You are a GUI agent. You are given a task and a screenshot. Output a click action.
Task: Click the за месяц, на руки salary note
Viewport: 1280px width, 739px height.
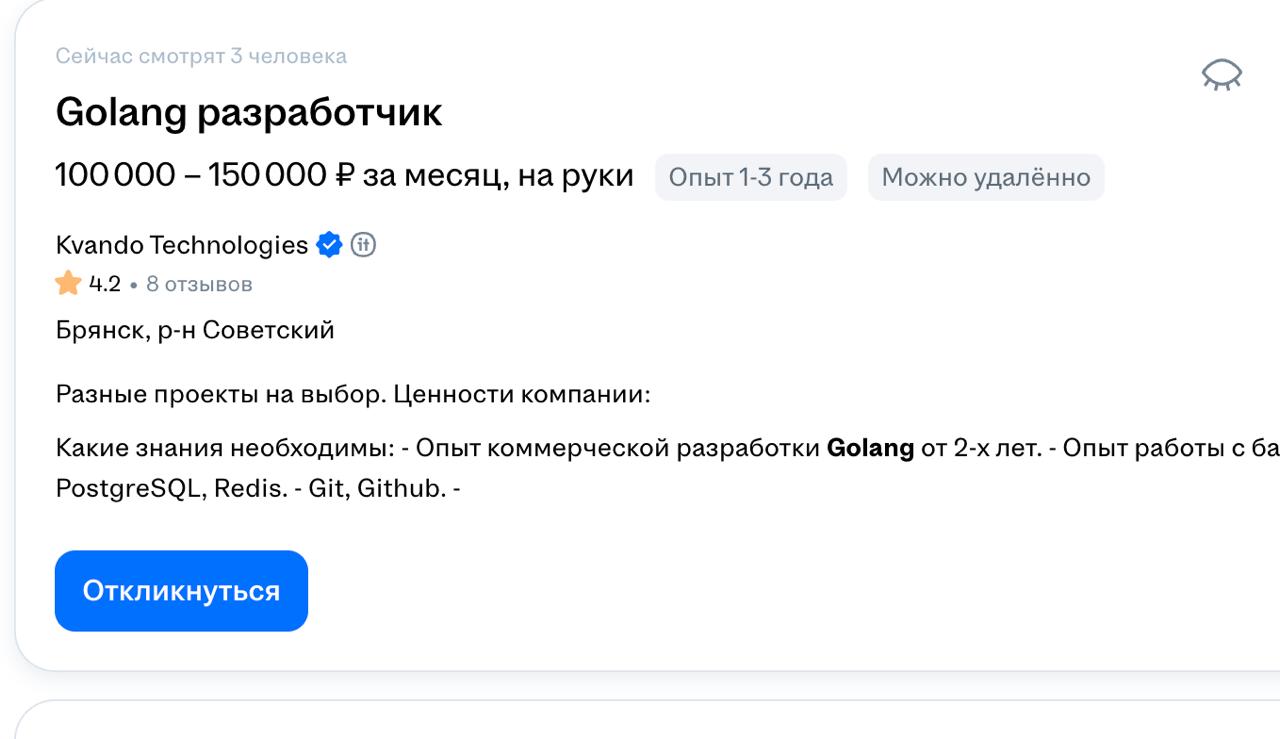click(498, 176)
